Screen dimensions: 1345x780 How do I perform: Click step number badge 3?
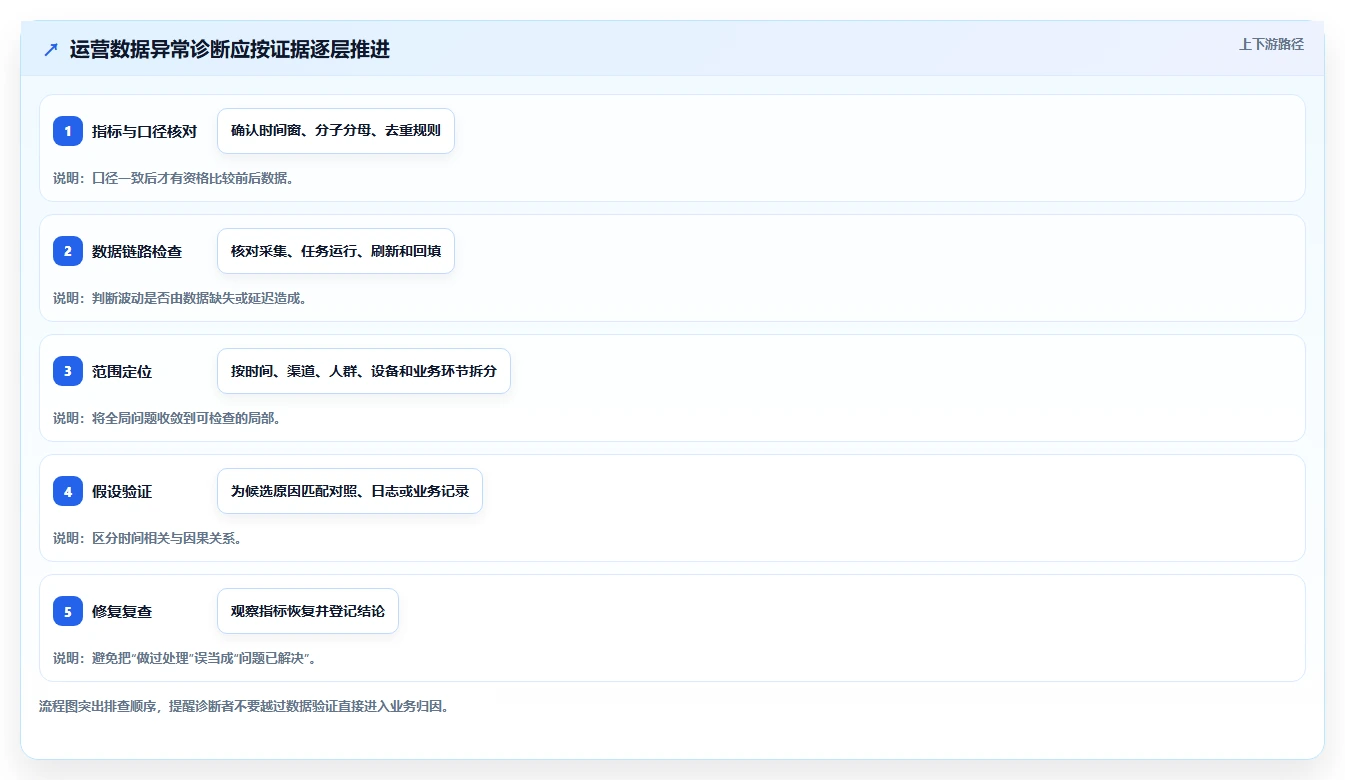(x=68, y=371)
